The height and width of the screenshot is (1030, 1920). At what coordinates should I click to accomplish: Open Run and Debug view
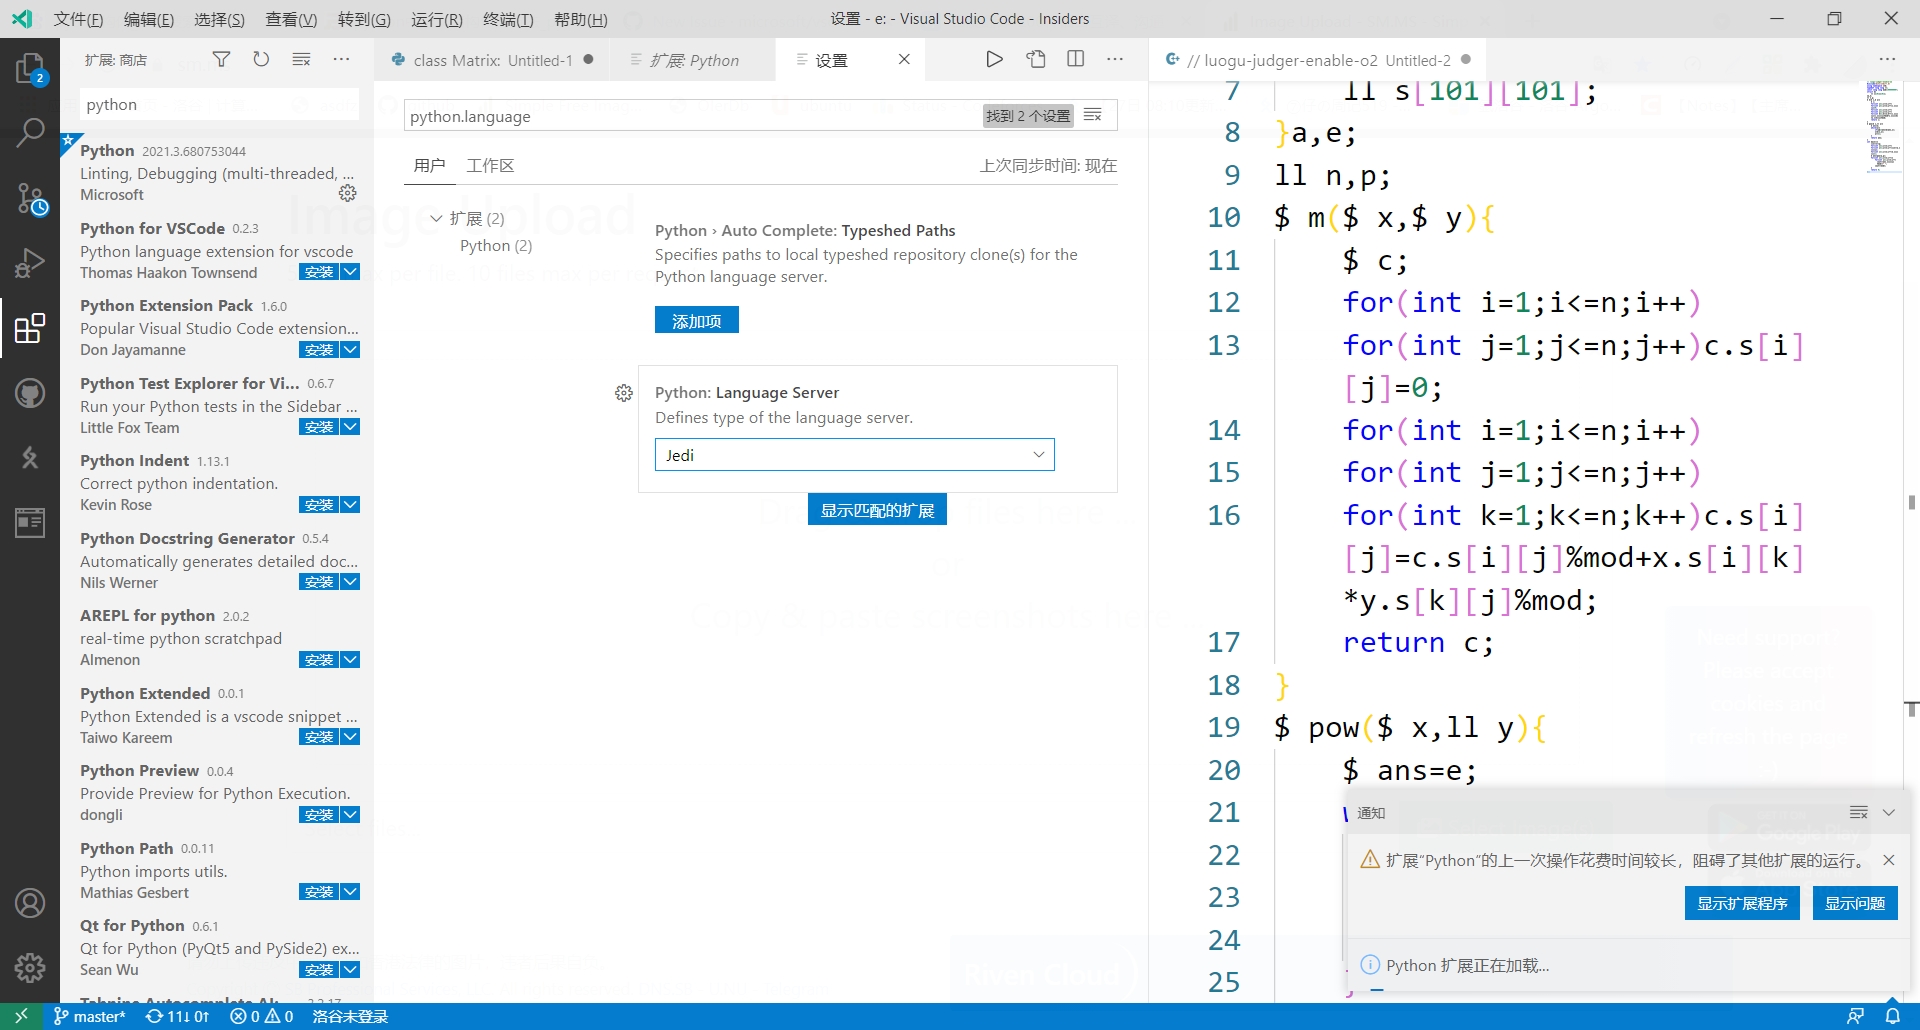[30, 263]
